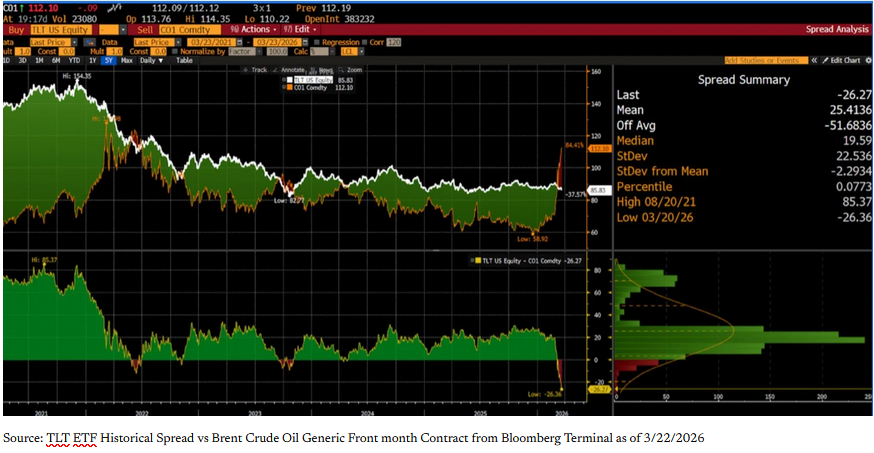Viewport: 874px width, 453px height.
Task: Select the Annotate drawing tool
Action: 289,70
